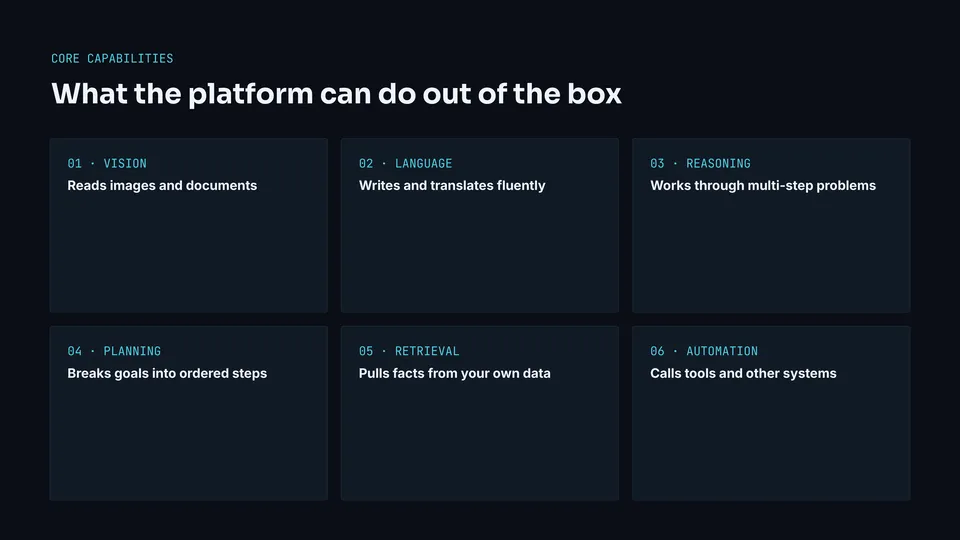The image size is (960, 540).
Task: Select the 03 Reasoning capability card
Action: click(x=771, y=225)
